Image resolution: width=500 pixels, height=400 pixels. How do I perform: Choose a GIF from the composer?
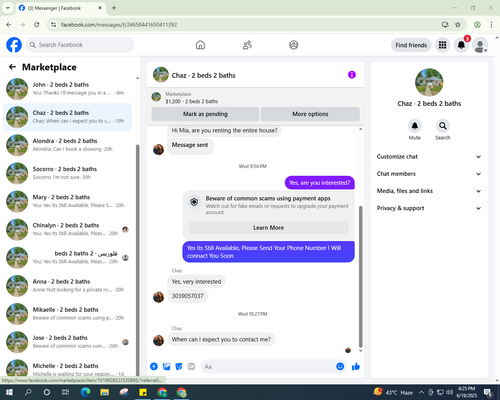pos(191,367)
